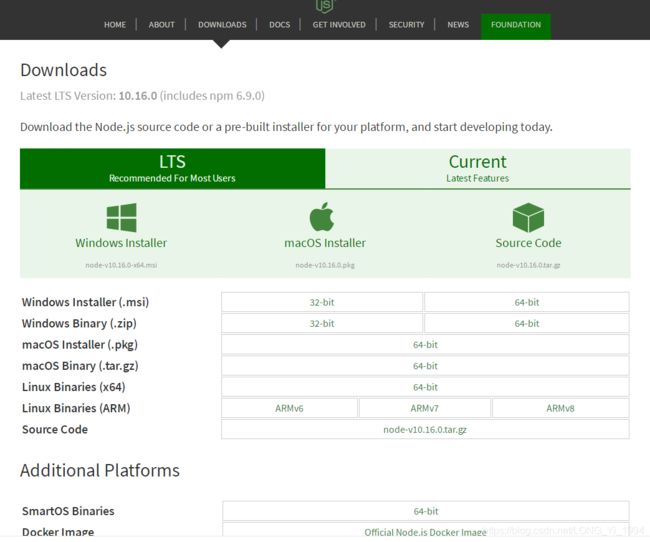The image size is (650, 542).
Task: Download 64-bit Linux Binaries (x64)
Action: [x=425, y=387]
